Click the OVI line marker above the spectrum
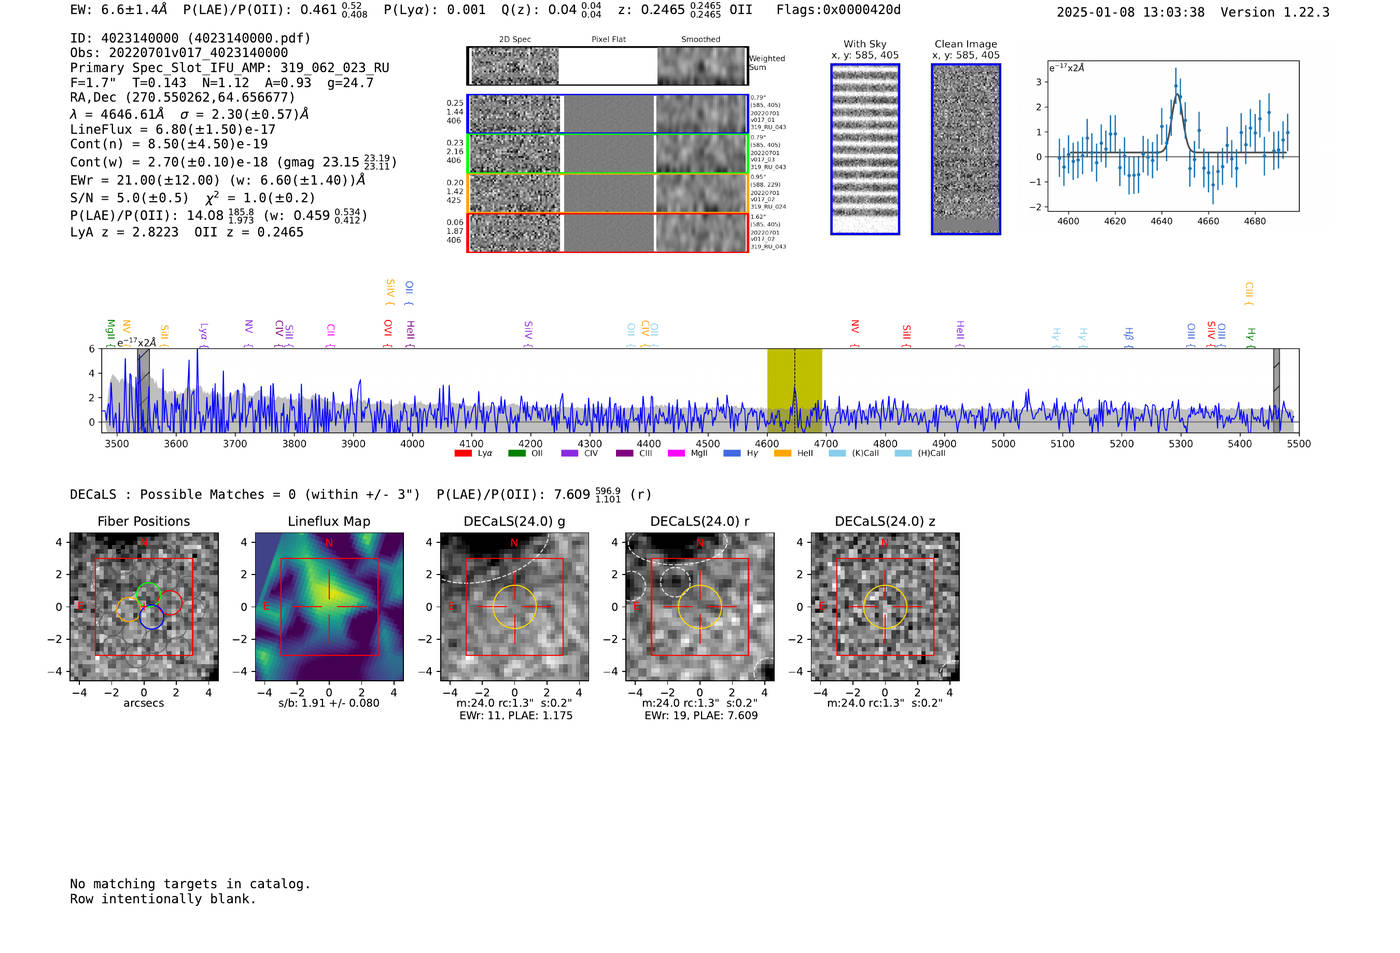Image resolution: width=1400 pixels, height=953 pixels. pos(387,333)
